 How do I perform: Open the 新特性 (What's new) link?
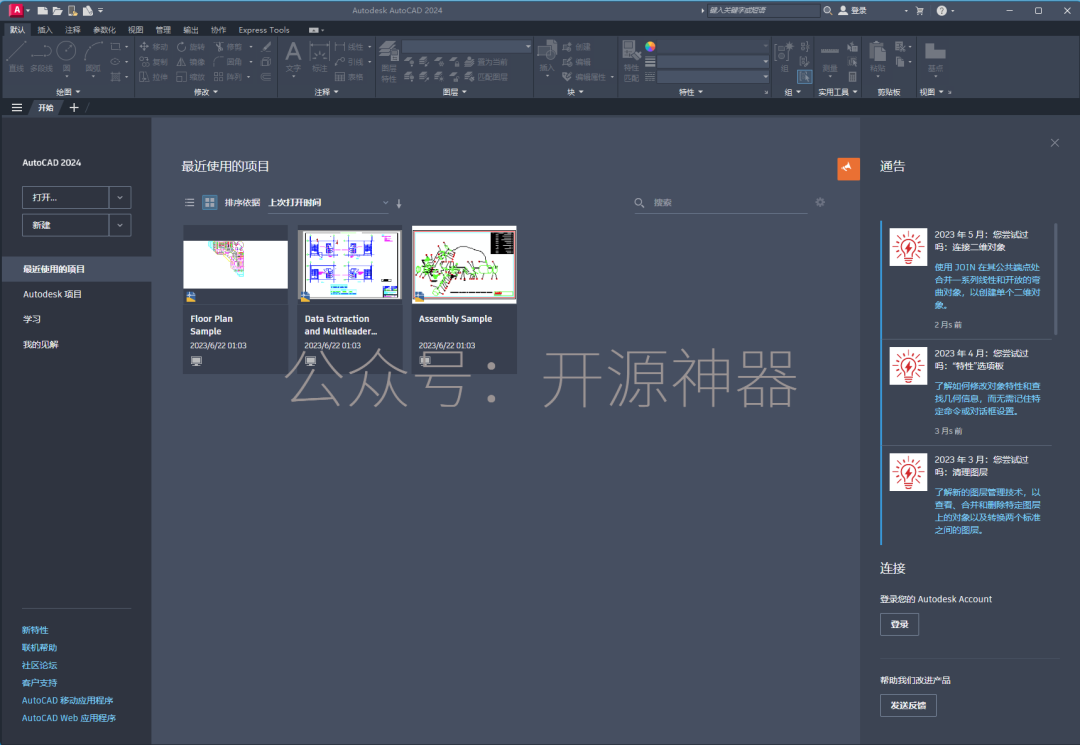(35, 630)
